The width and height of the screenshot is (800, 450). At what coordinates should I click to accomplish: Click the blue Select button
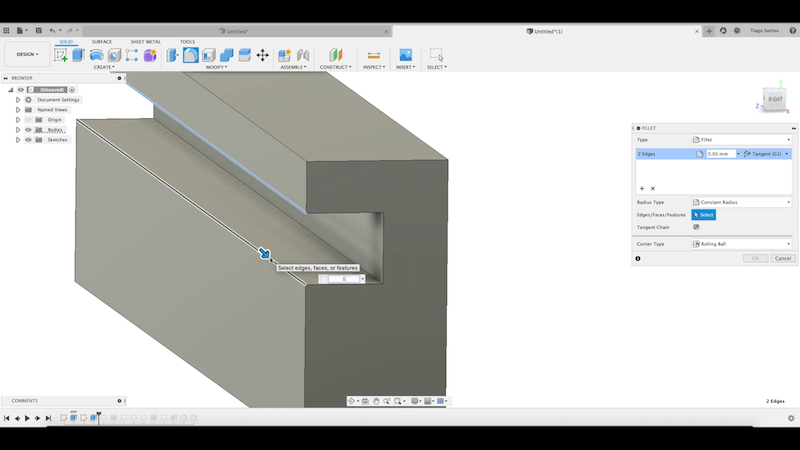point(703,215)
